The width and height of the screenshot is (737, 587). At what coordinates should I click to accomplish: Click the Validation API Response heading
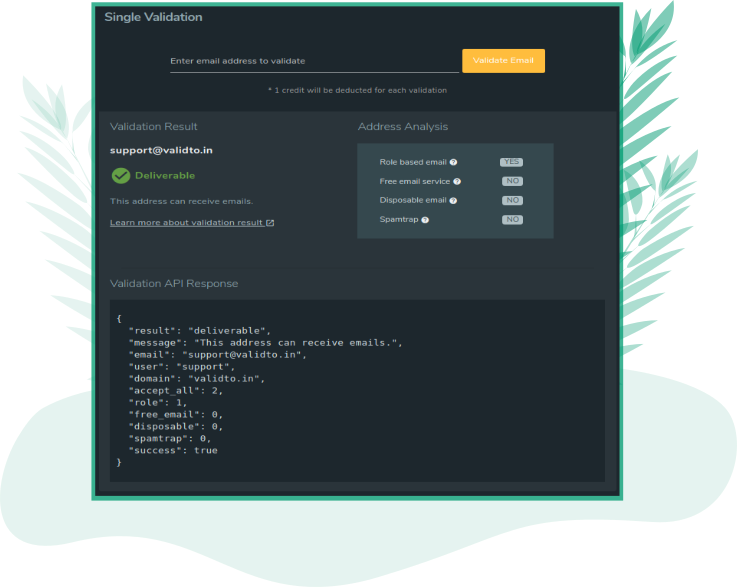click(174, 283)
